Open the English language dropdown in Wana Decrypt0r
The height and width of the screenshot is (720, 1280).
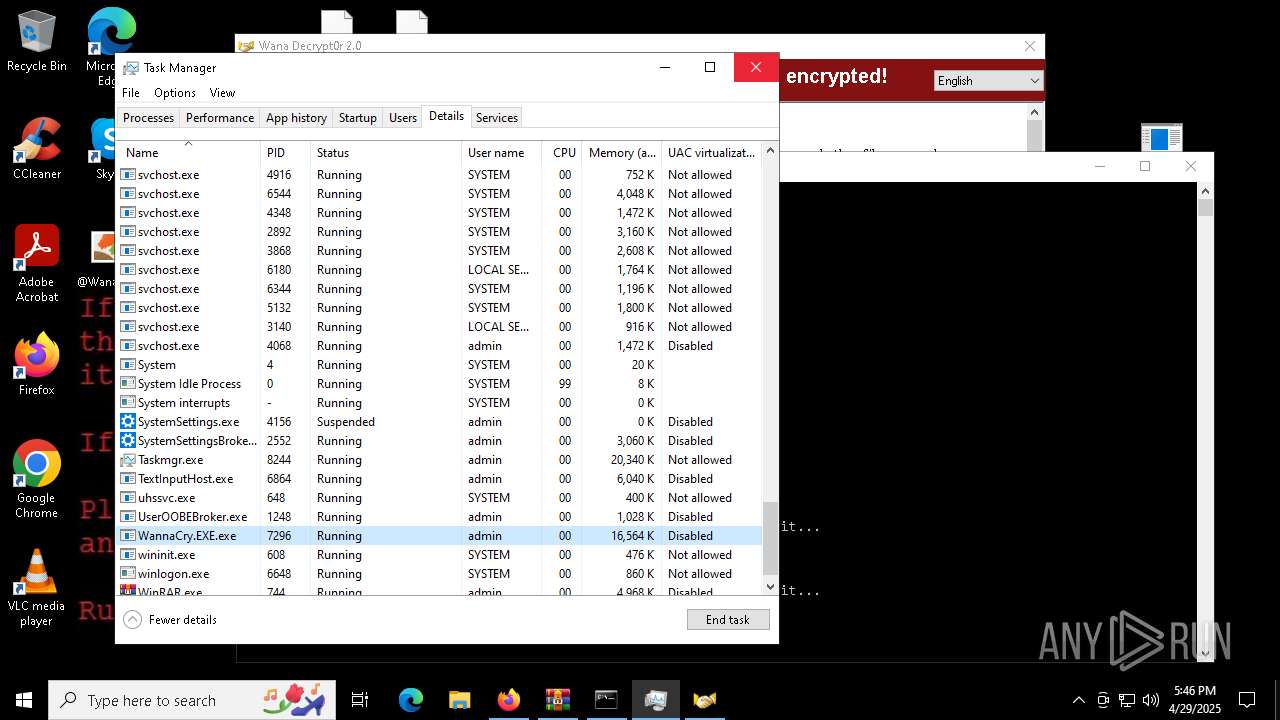(988, 81)
